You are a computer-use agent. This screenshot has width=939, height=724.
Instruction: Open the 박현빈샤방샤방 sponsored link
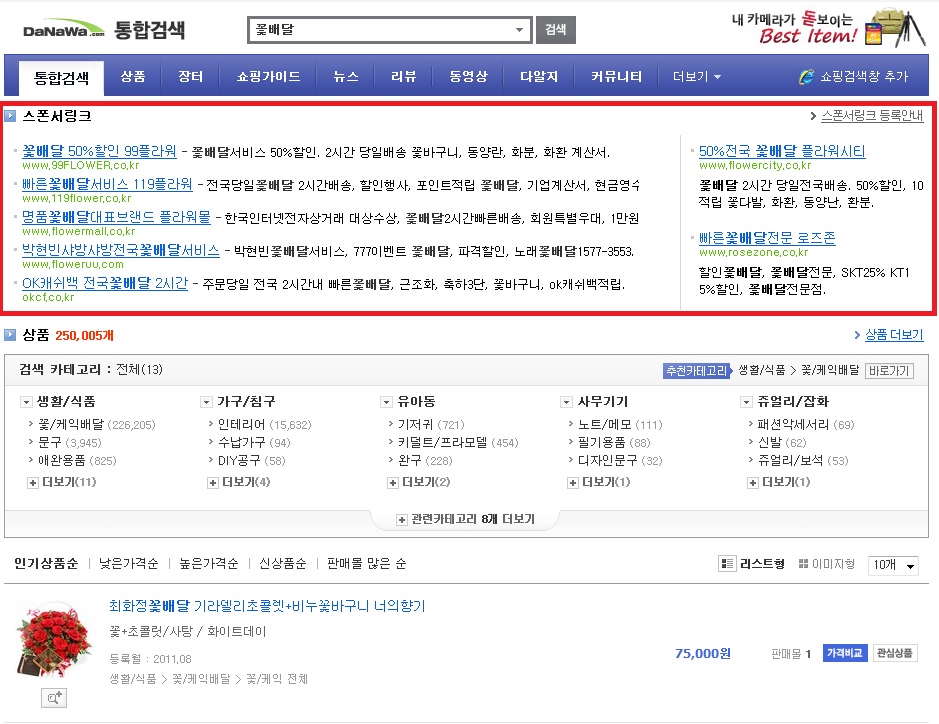tap(121, 250)
